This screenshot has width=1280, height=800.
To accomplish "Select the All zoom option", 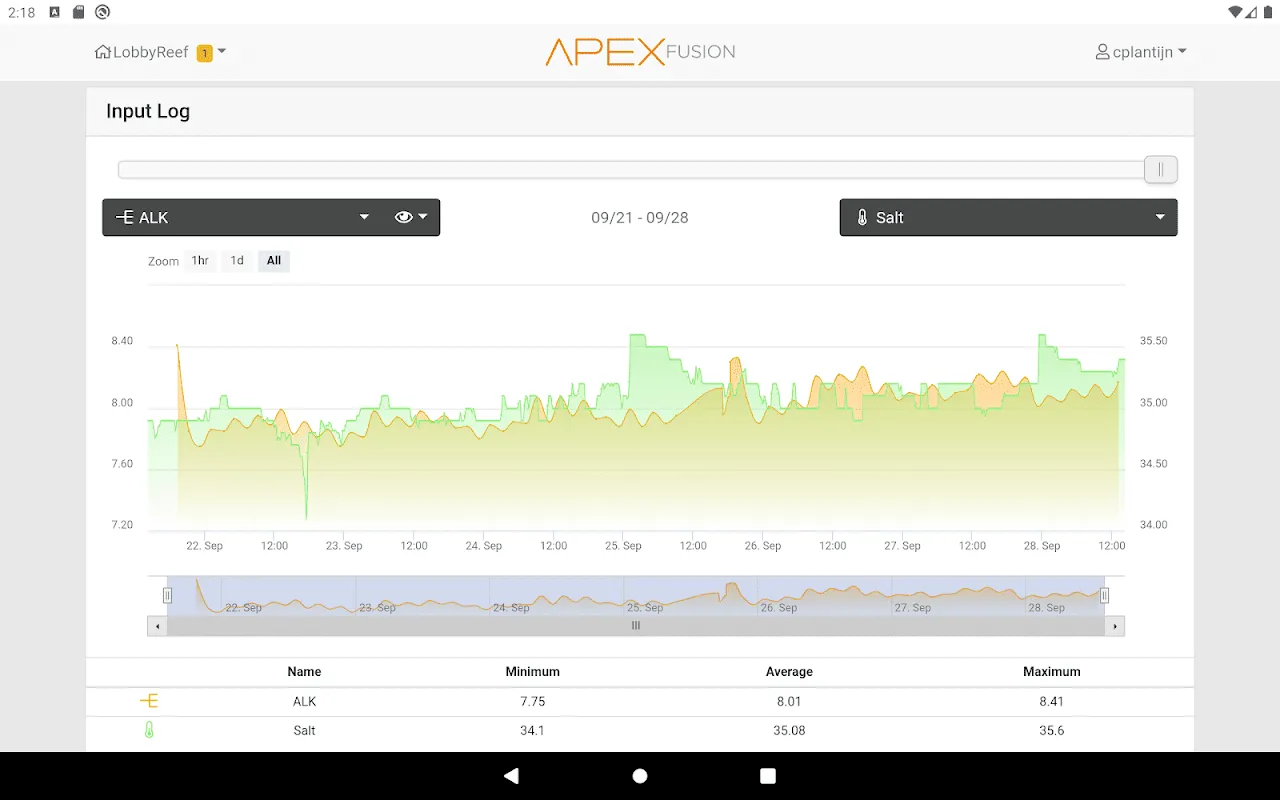I will [273, 260].
